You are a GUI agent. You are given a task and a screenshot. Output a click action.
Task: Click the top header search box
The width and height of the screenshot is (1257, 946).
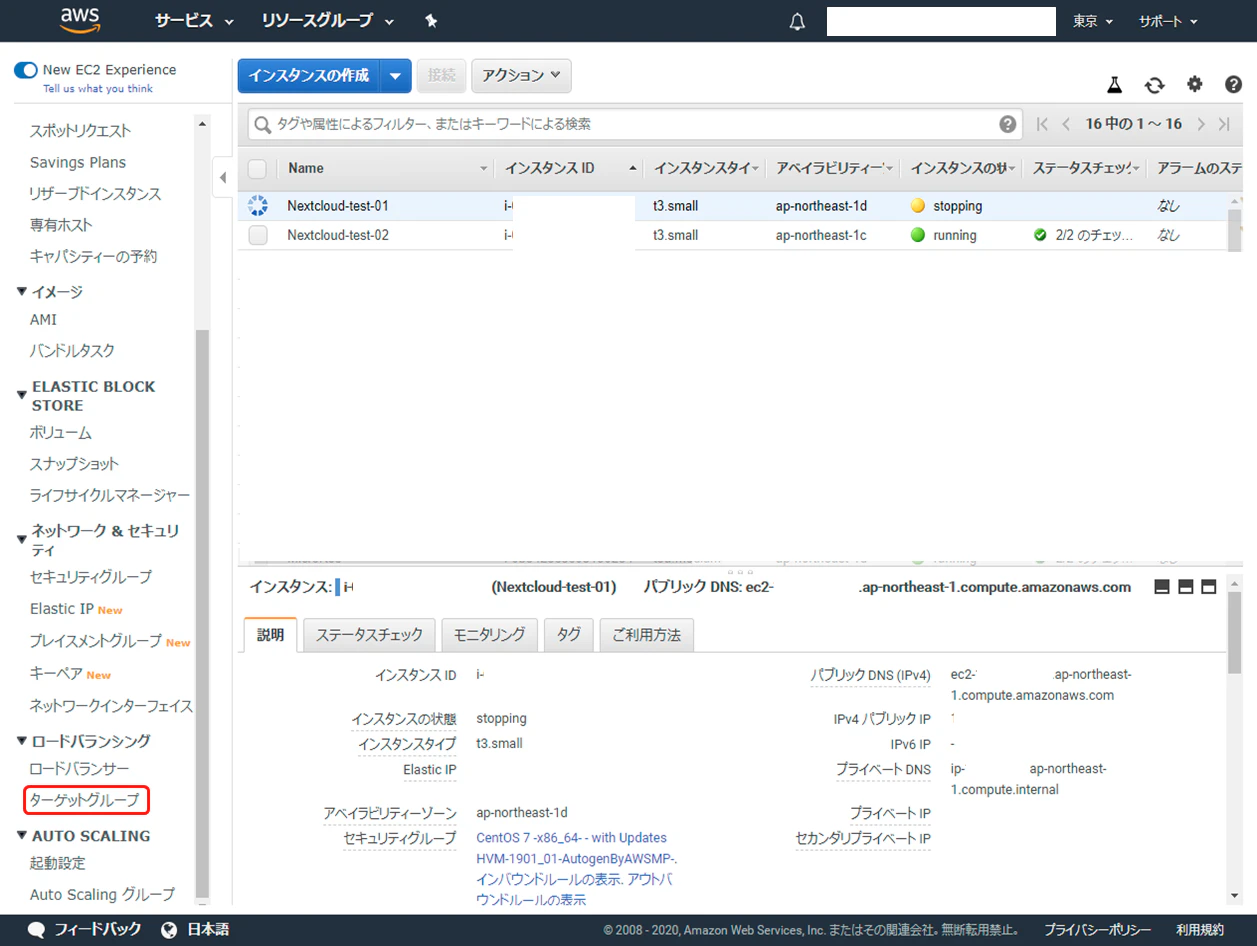point(941,21)
